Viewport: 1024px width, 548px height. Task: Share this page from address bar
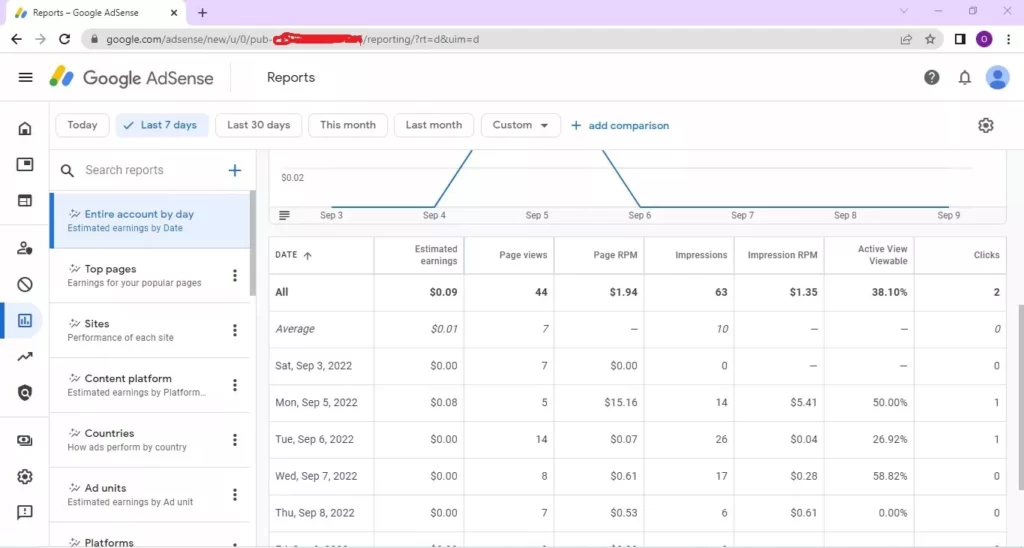point(906,39)
